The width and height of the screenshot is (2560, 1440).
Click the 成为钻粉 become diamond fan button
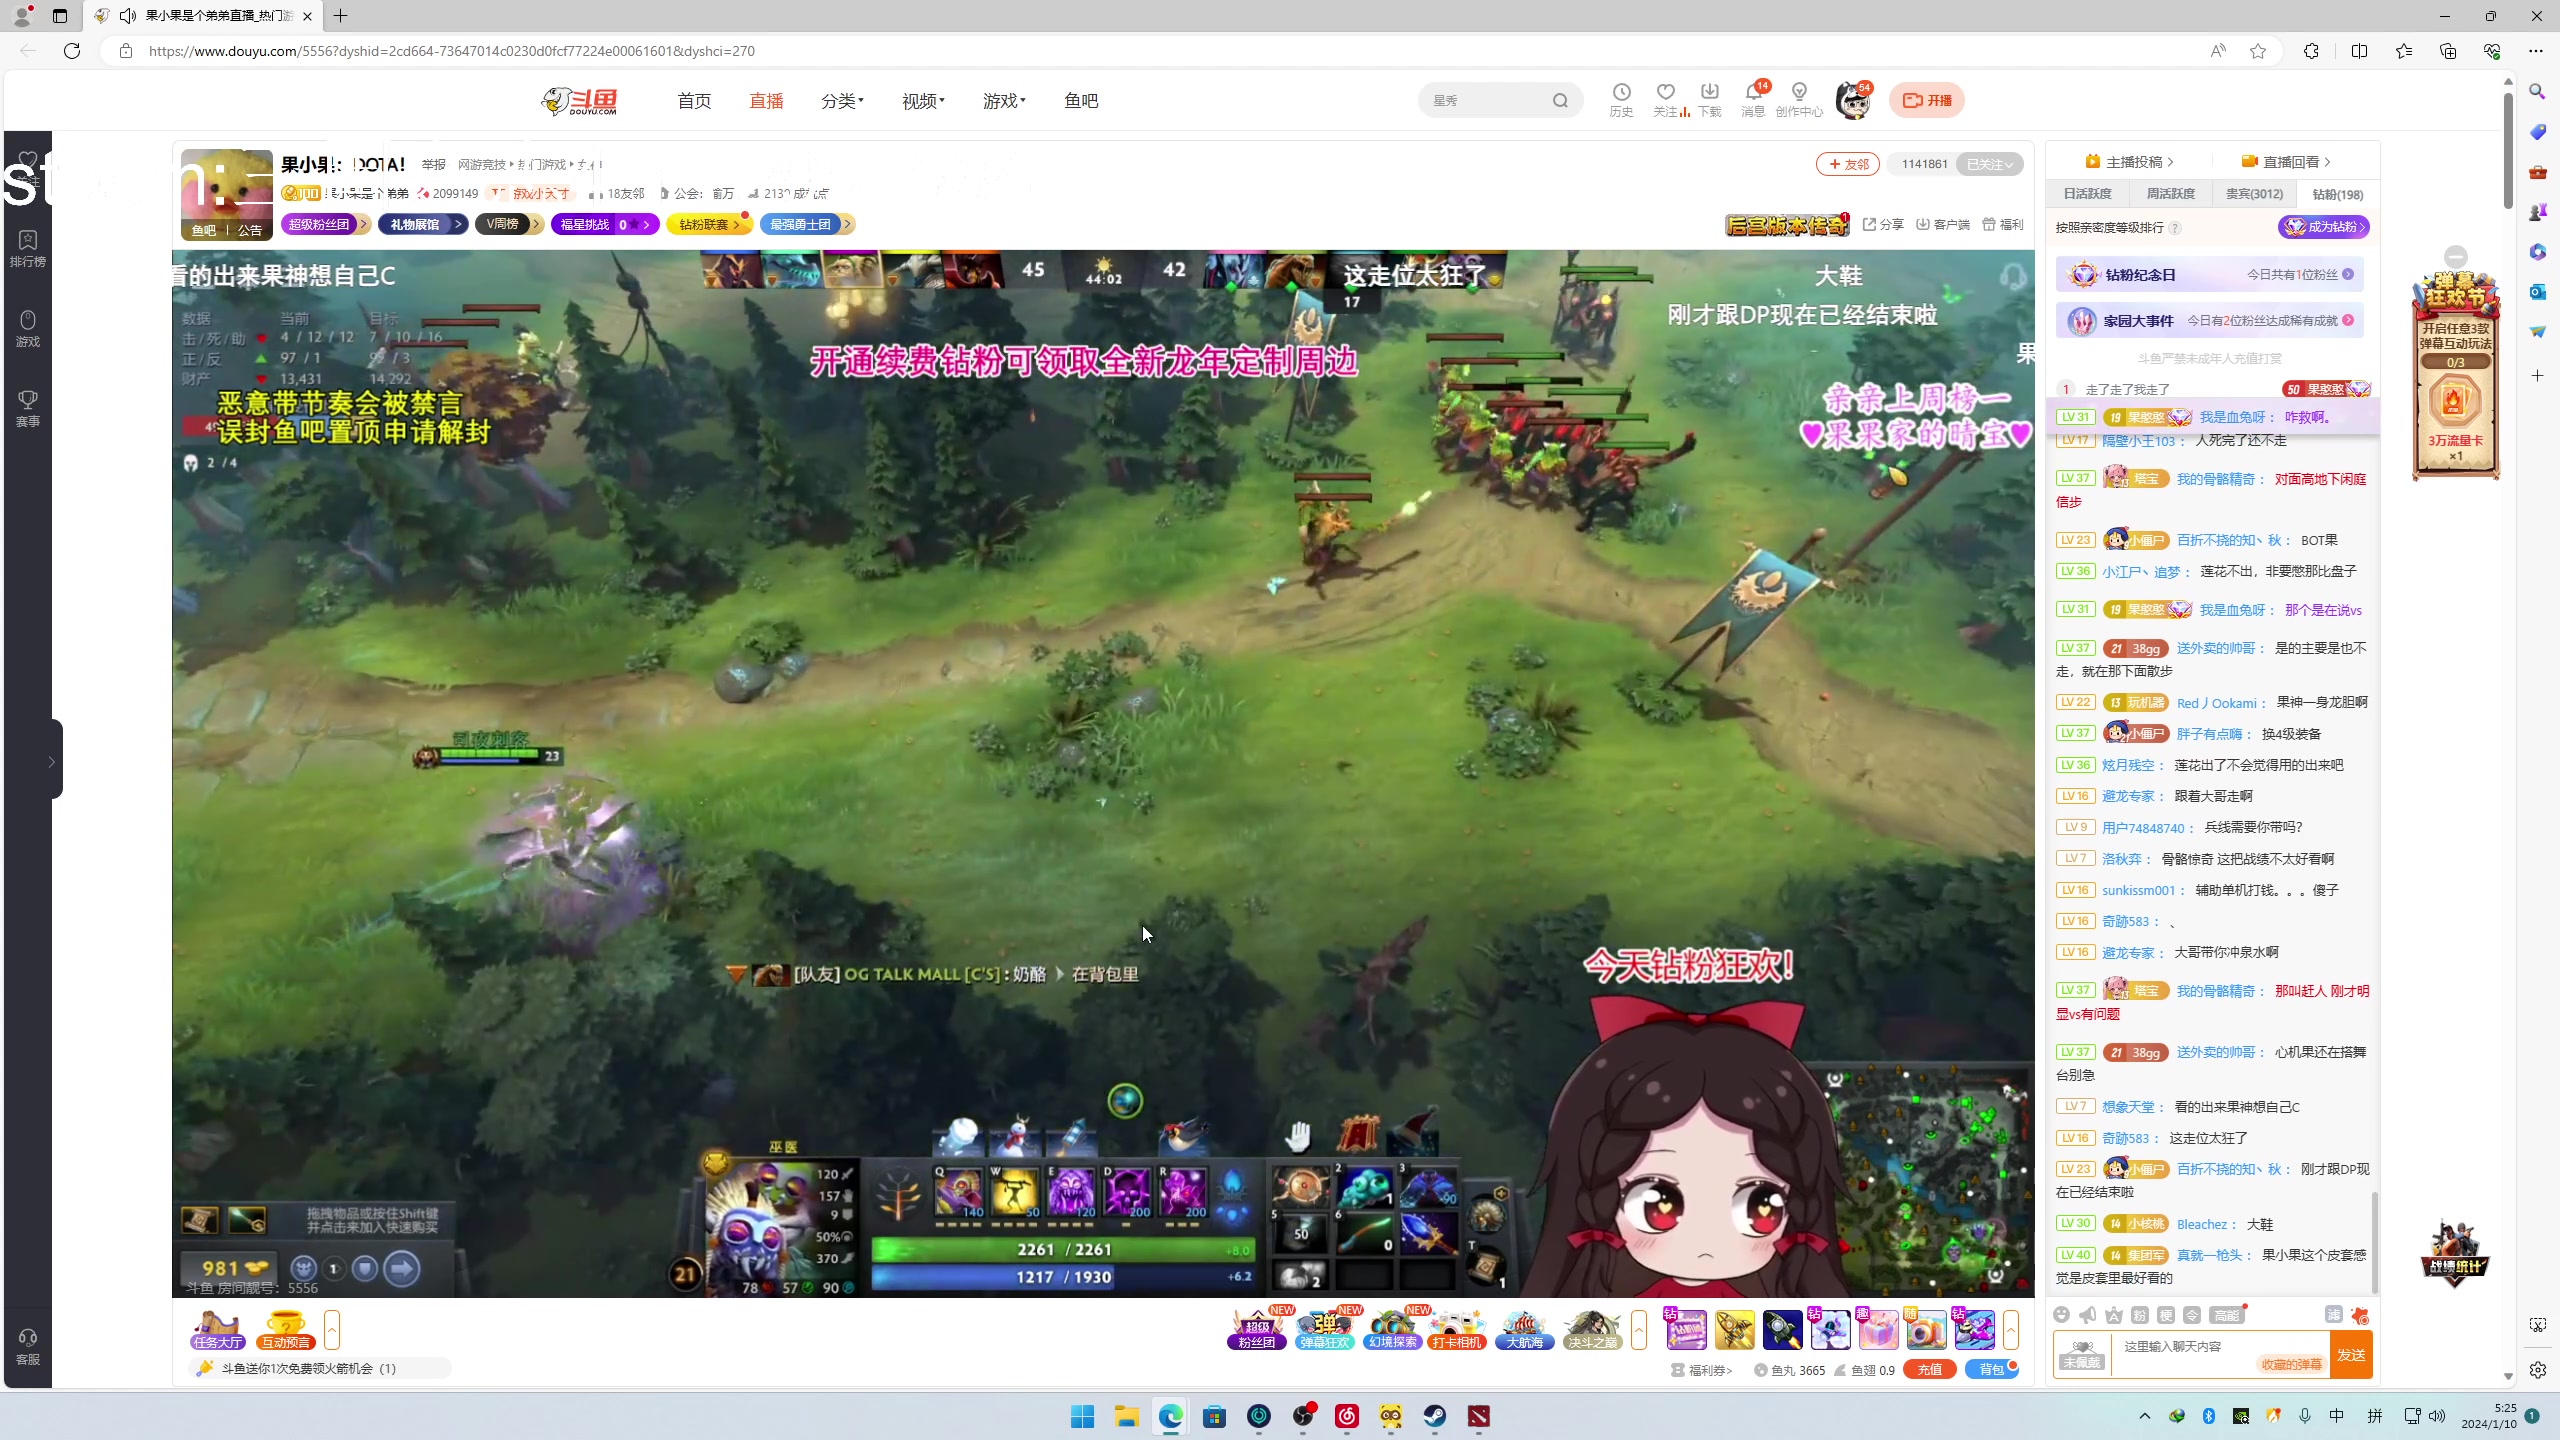2324,227
